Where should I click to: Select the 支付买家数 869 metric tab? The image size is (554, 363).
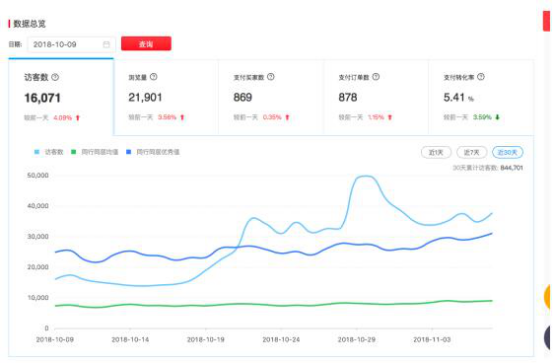point(271,97)
